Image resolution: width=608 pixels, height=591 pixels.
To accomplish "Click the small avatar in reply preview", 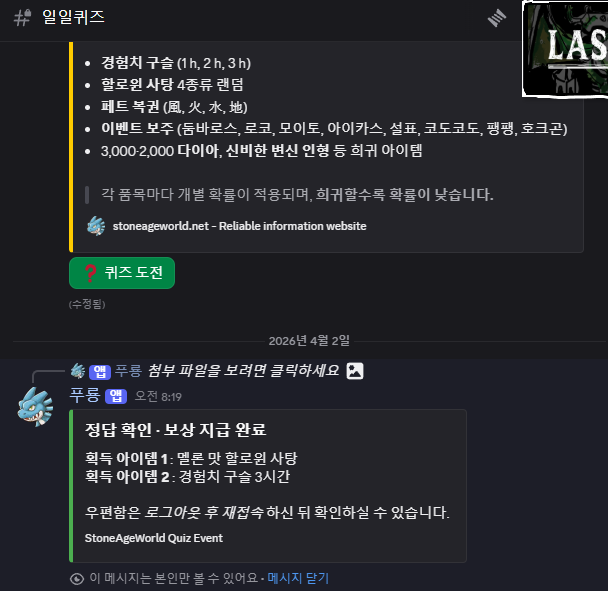I will pyautogui.click(x=77, y=371).
